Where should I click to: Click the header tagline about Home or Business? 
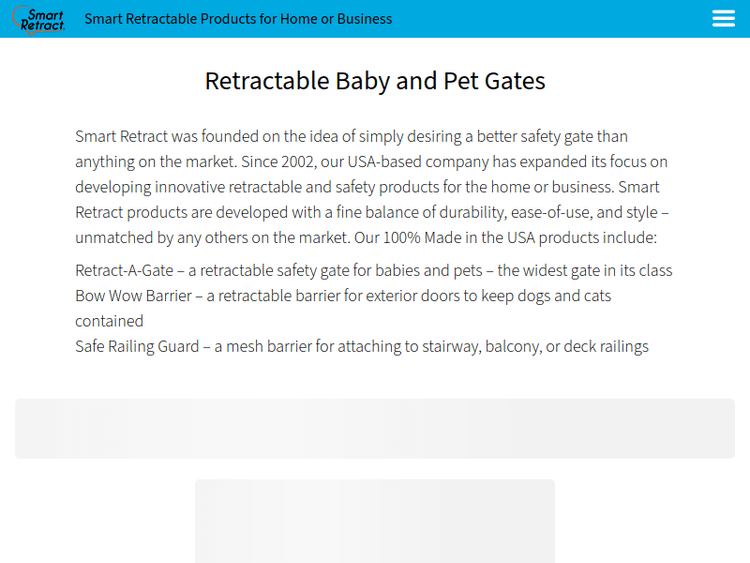[238, 19]
